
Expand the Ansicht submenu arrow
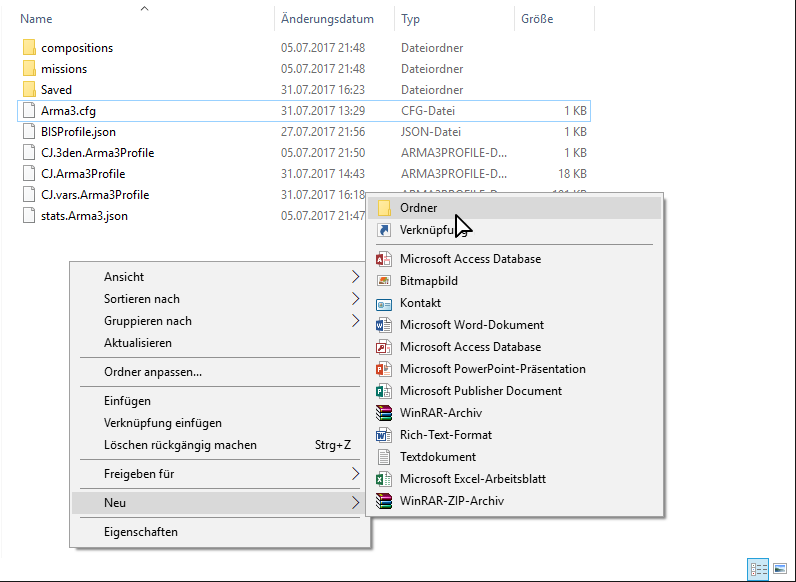355,277
